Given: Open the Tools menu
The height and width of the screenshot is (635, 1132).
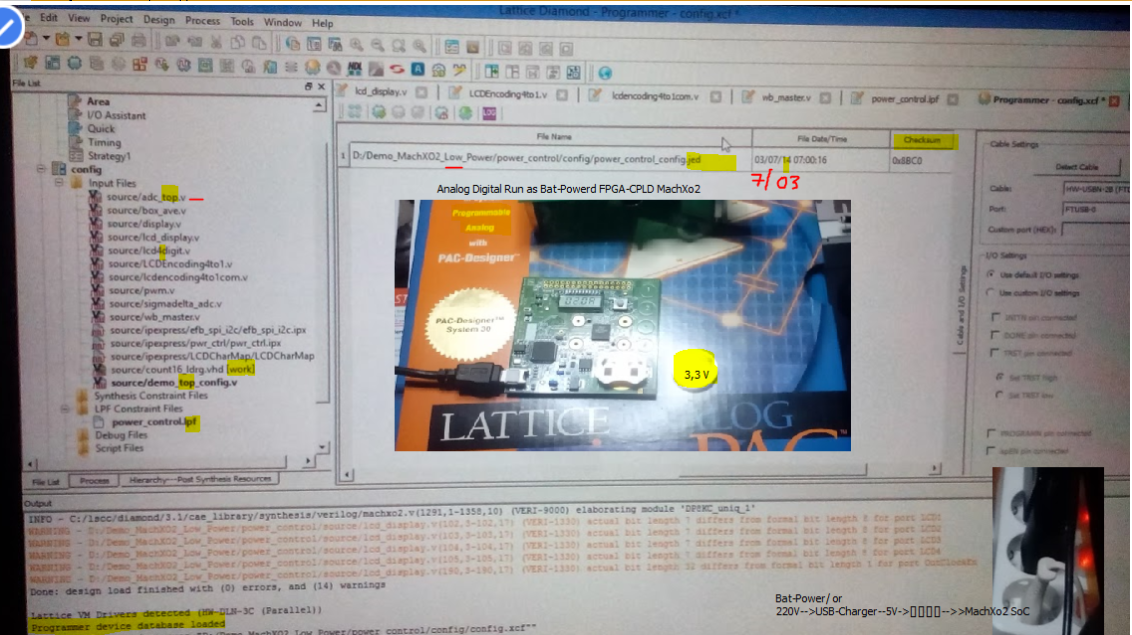Looking at the screenshot, I should click(242, 22).
